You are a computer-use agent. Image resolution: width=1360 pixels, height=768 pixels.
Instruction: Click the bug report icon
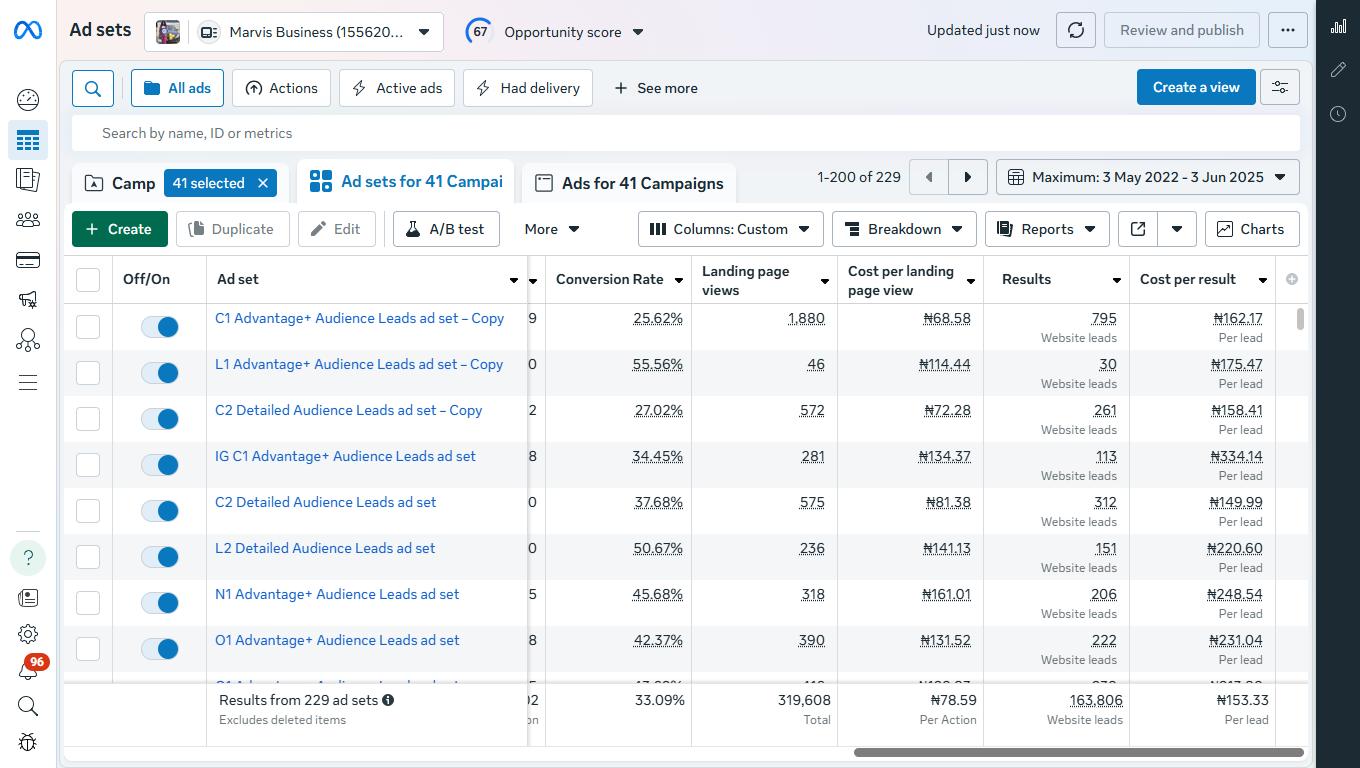[28, 743]
